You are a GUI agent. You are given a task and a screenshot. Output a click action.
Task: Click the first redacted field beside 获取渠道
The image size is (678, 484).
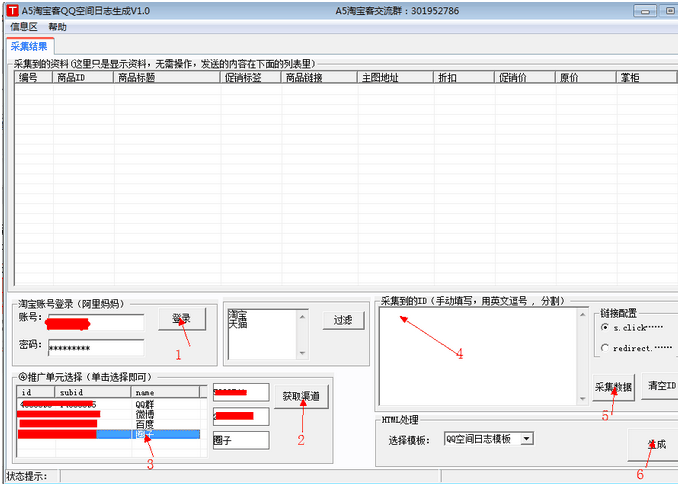point(241,392)
